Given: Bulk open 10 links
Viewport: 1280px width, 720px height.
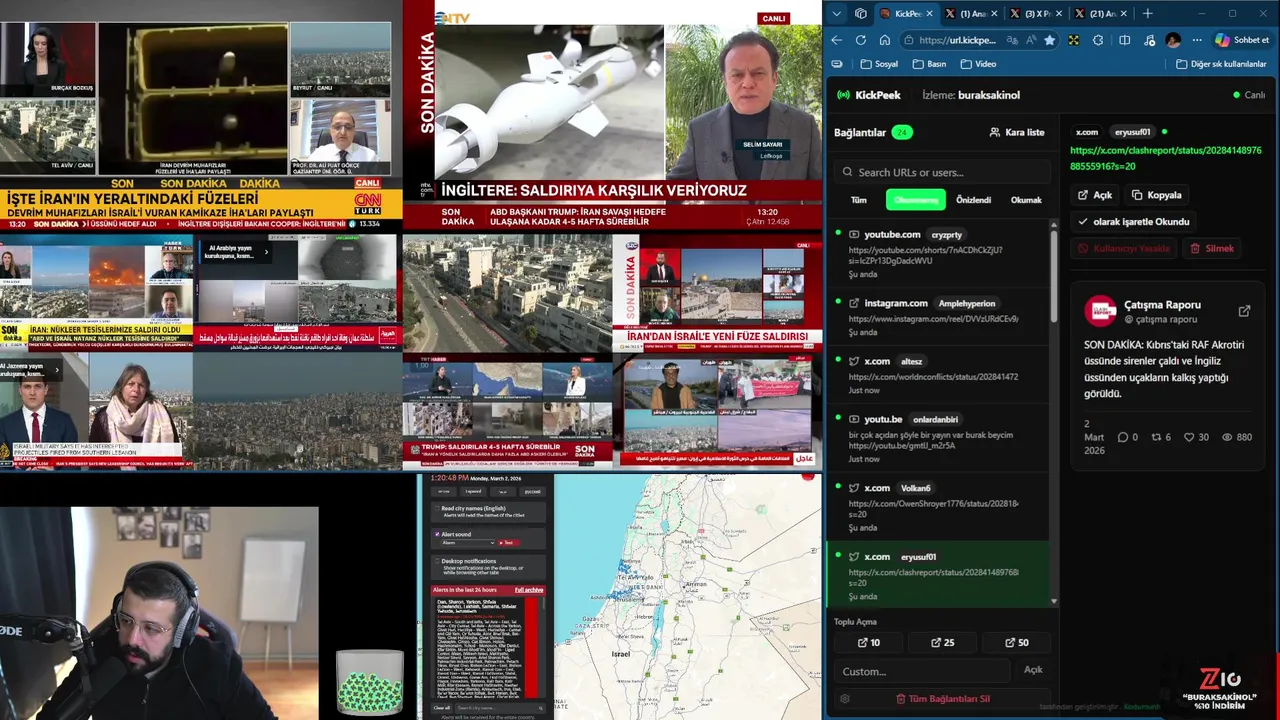Looking at the screenshot, I should (869, 642).
